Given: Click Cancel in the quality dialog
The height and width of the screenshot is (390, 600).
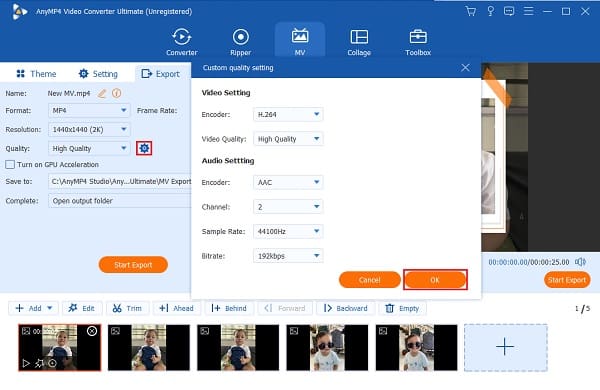Looking at the screenshot, I should tap(370, 280).
